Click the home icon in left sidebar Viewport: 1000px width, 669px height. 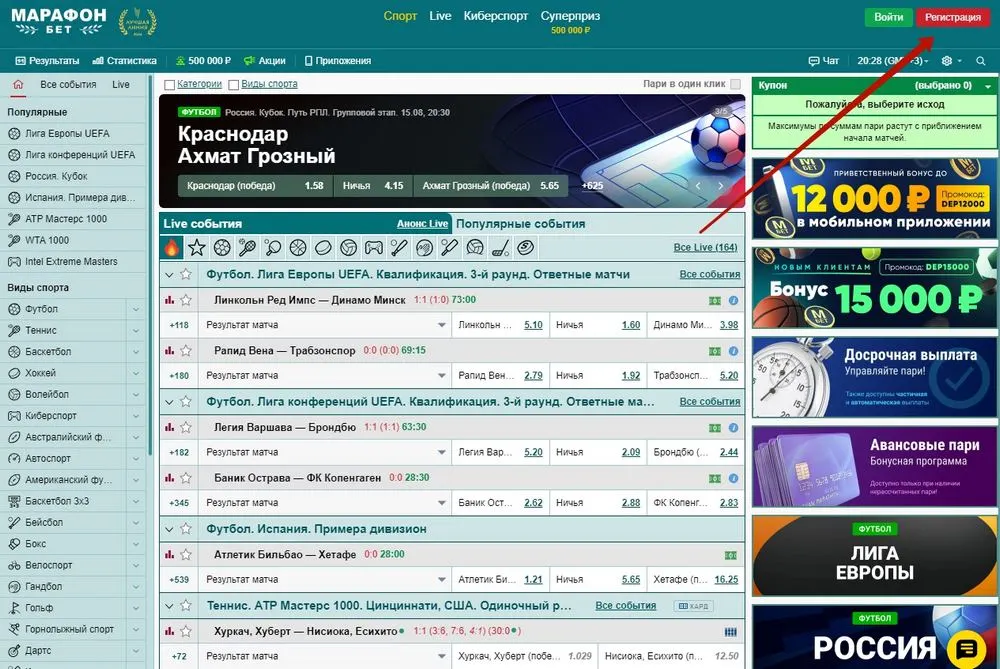pos(18,85)
